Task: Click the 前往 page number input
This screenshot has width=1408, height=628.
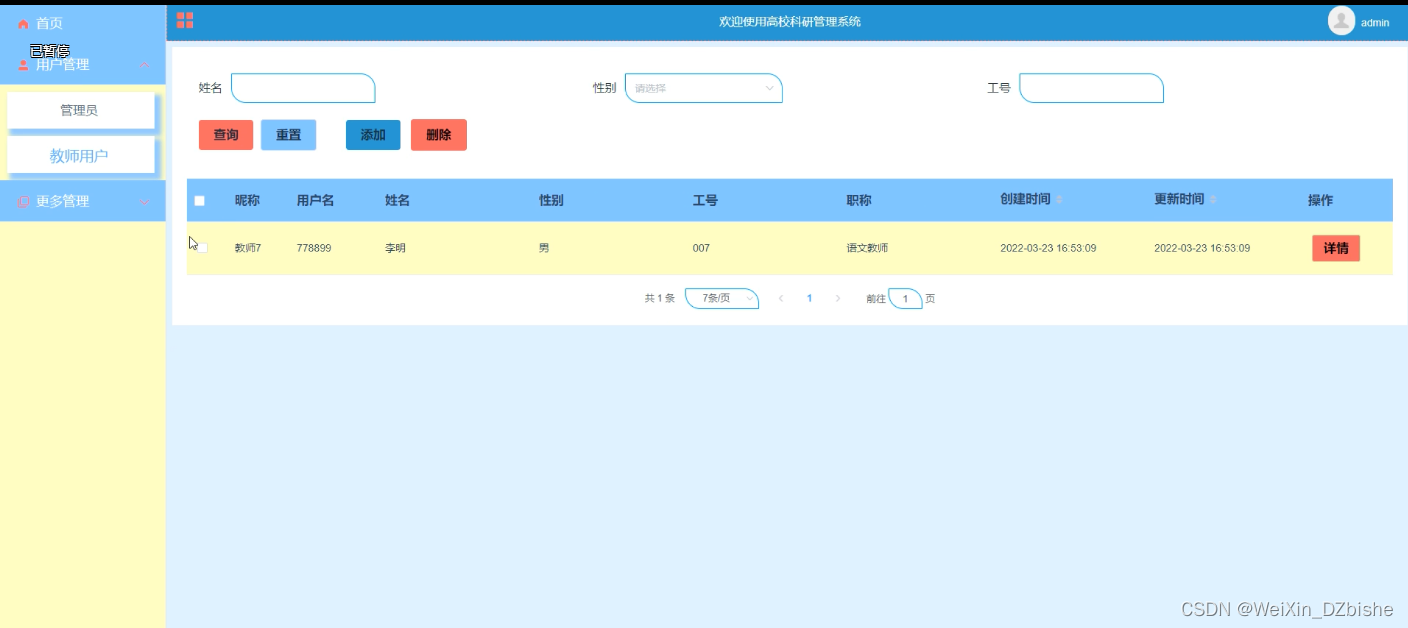Action: pos(905,298)
